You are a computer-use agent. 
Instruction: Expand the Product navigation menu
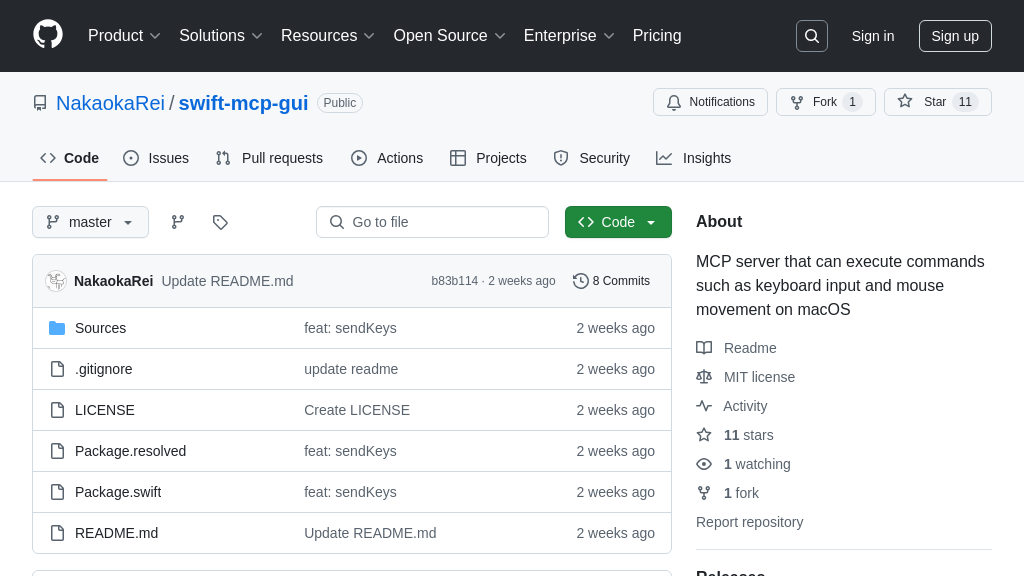click(x=124, y=36)
